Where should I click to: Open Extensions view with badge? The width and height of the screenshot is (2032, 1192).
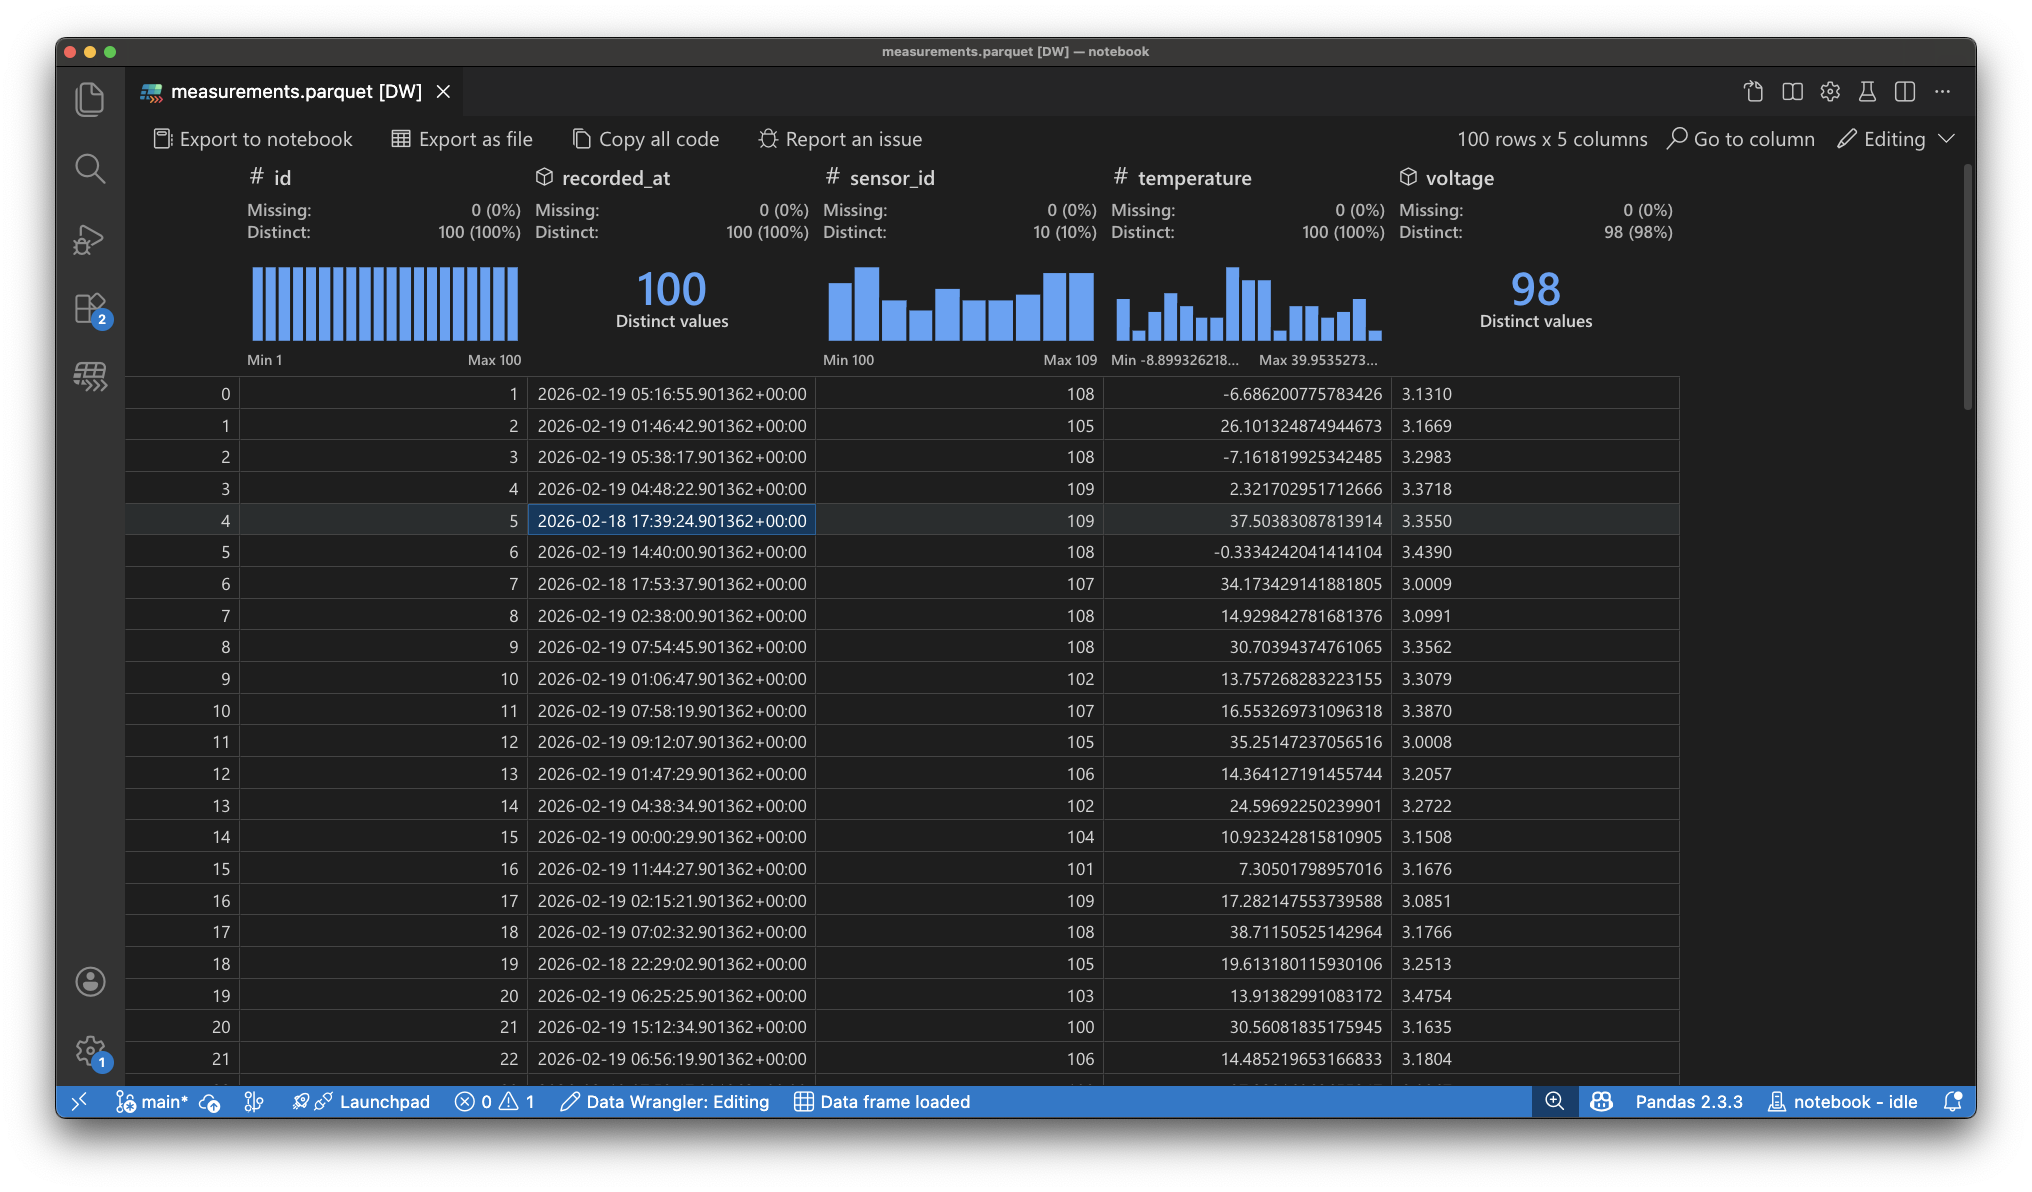coord(90,309)
